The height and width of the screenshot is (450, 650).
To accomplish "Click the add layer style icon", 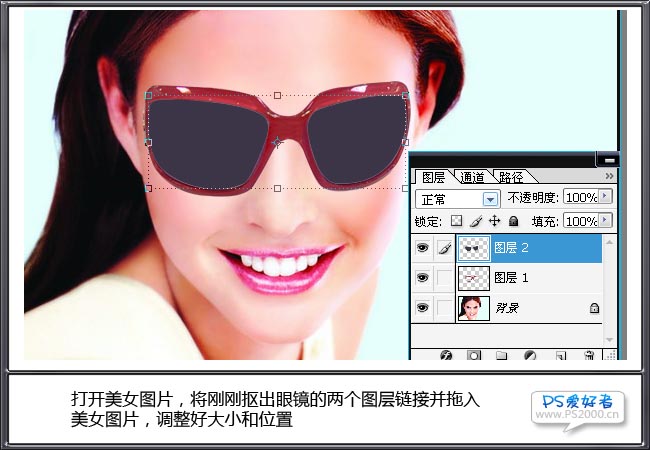I will click(x=447, y=354).
